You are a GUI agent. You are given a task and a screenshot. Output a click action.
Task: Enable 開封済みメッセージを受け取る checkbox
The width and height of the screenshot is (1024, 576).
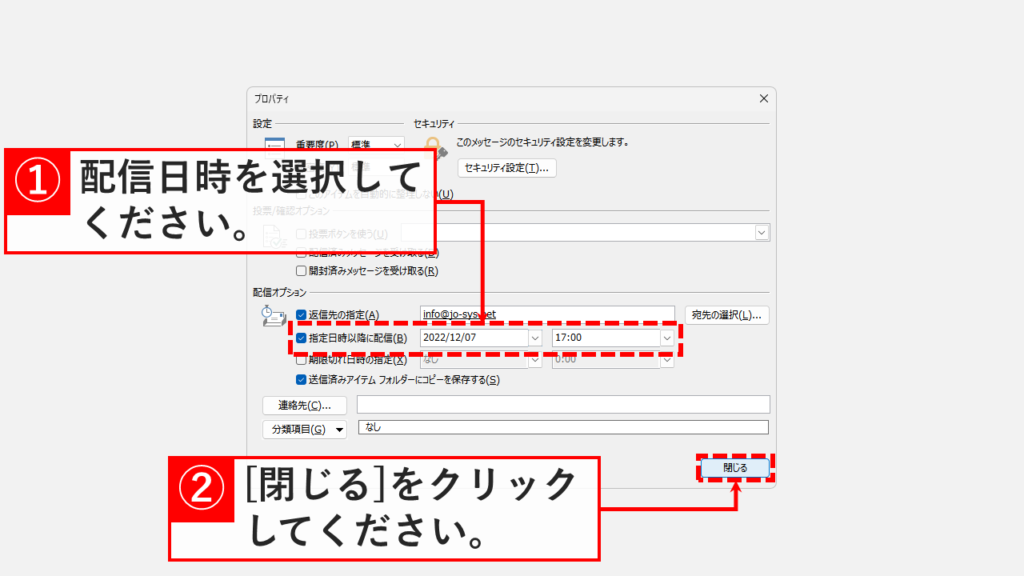click(301, 270)
